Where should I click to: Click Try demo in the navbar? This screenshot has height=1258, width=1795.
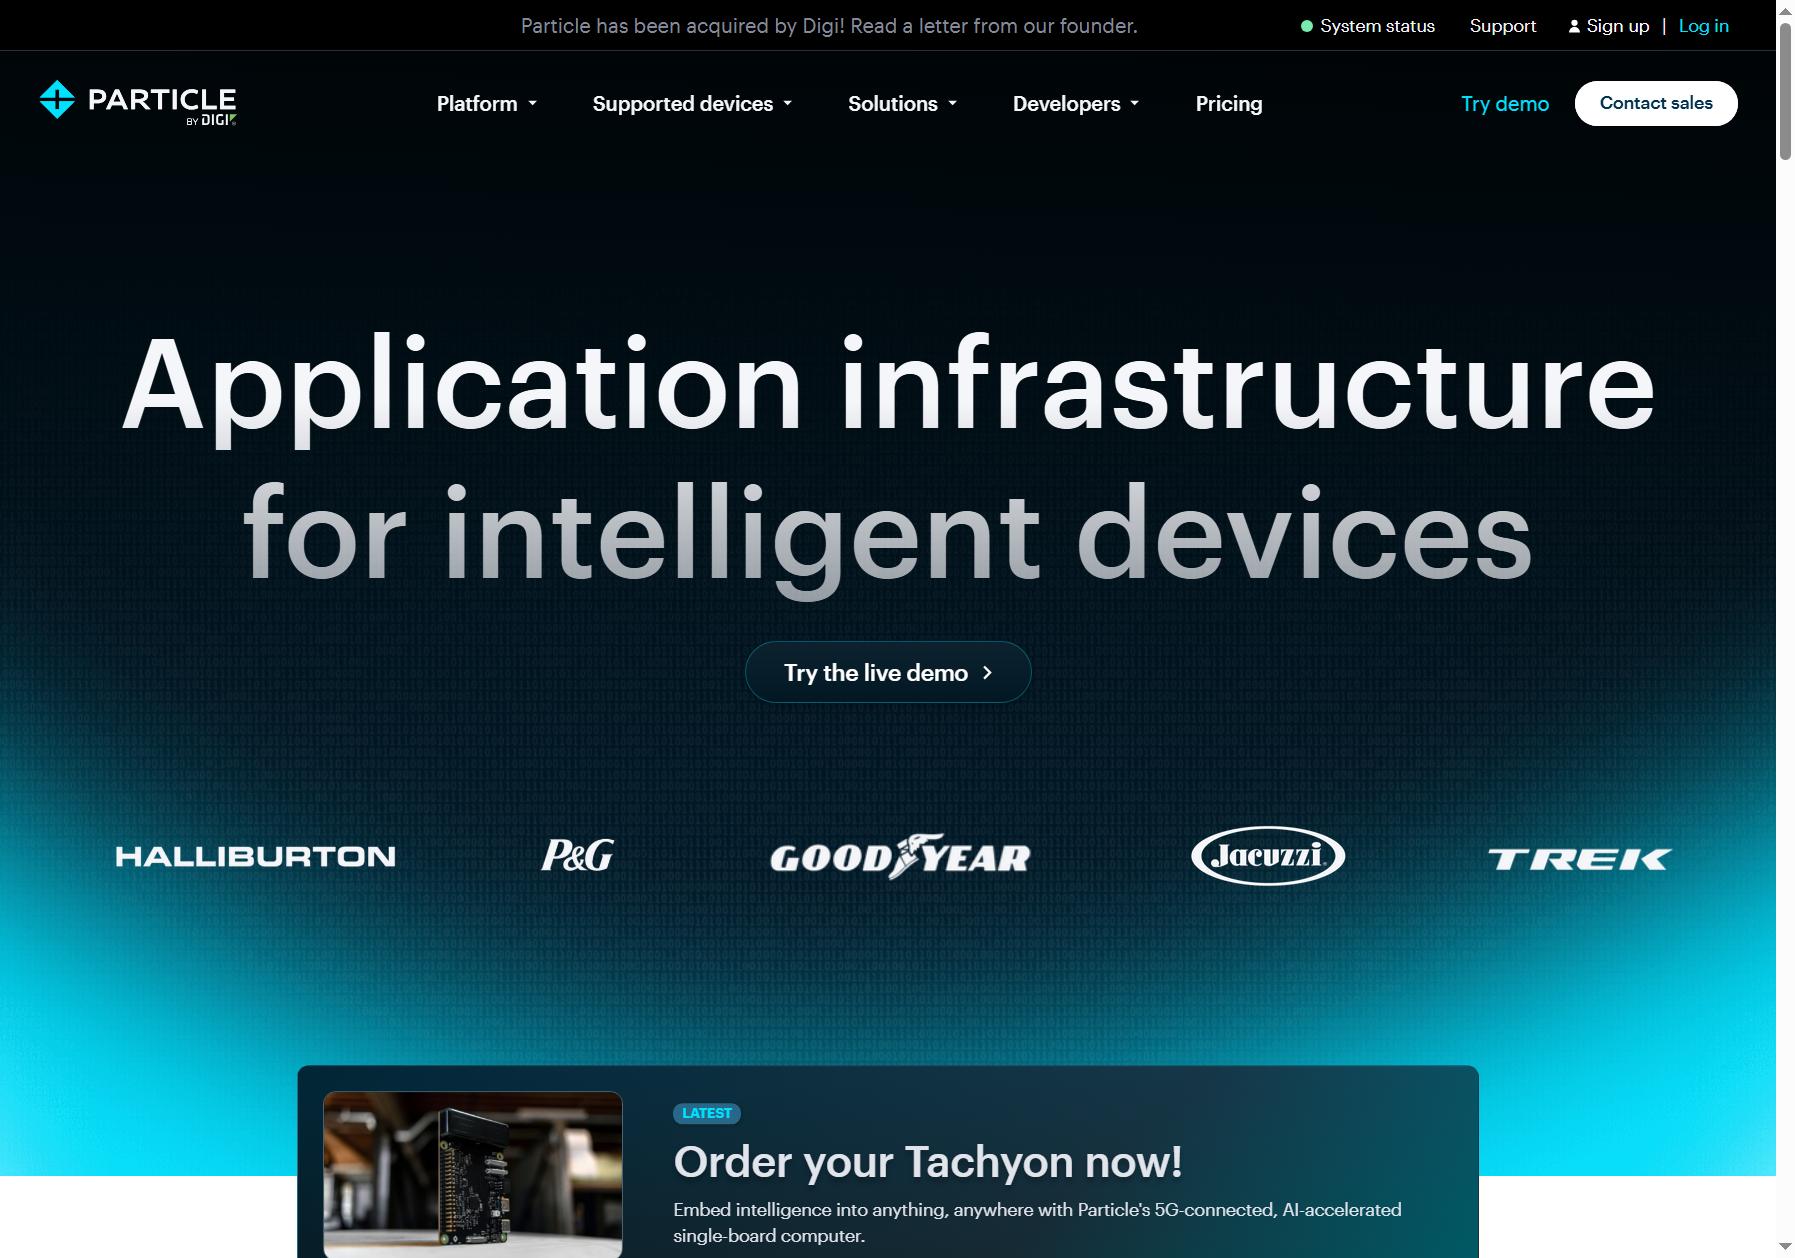coord(1504,104)
